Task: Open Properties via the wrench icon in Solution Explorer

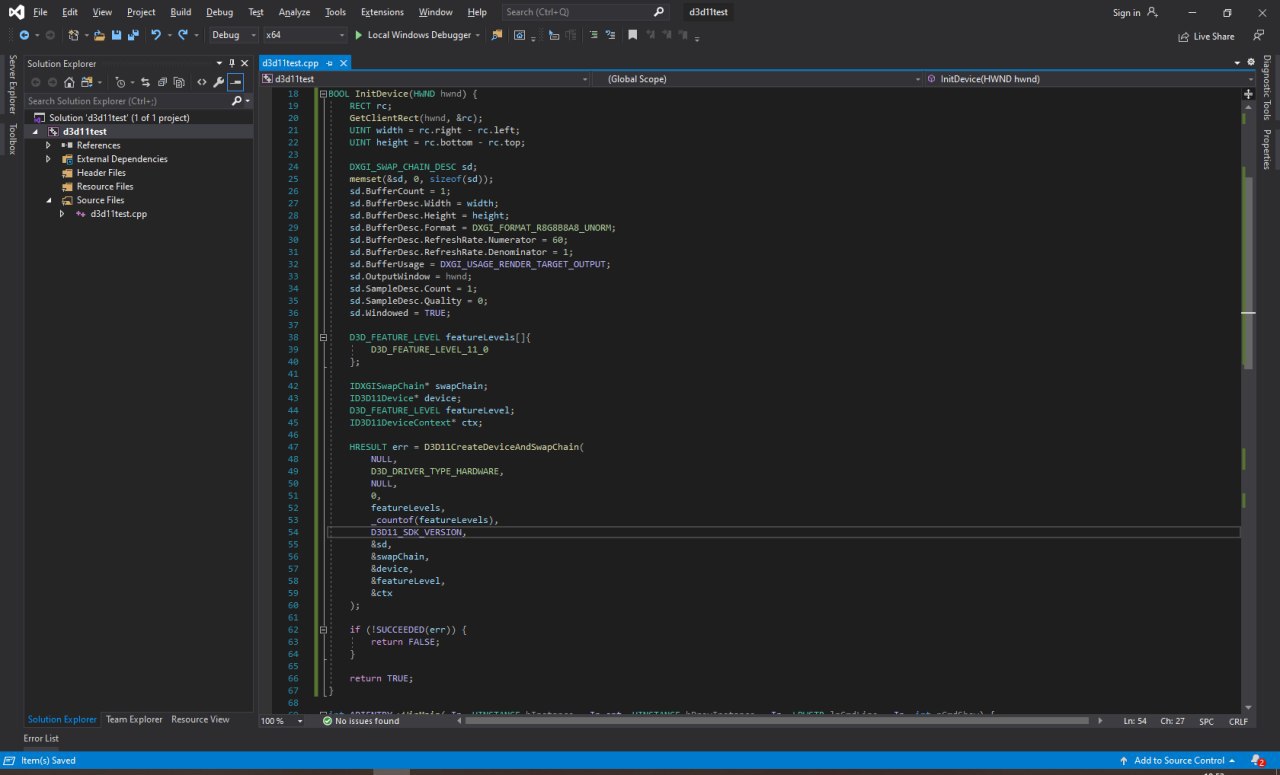Action: click(x=218, y=82)
